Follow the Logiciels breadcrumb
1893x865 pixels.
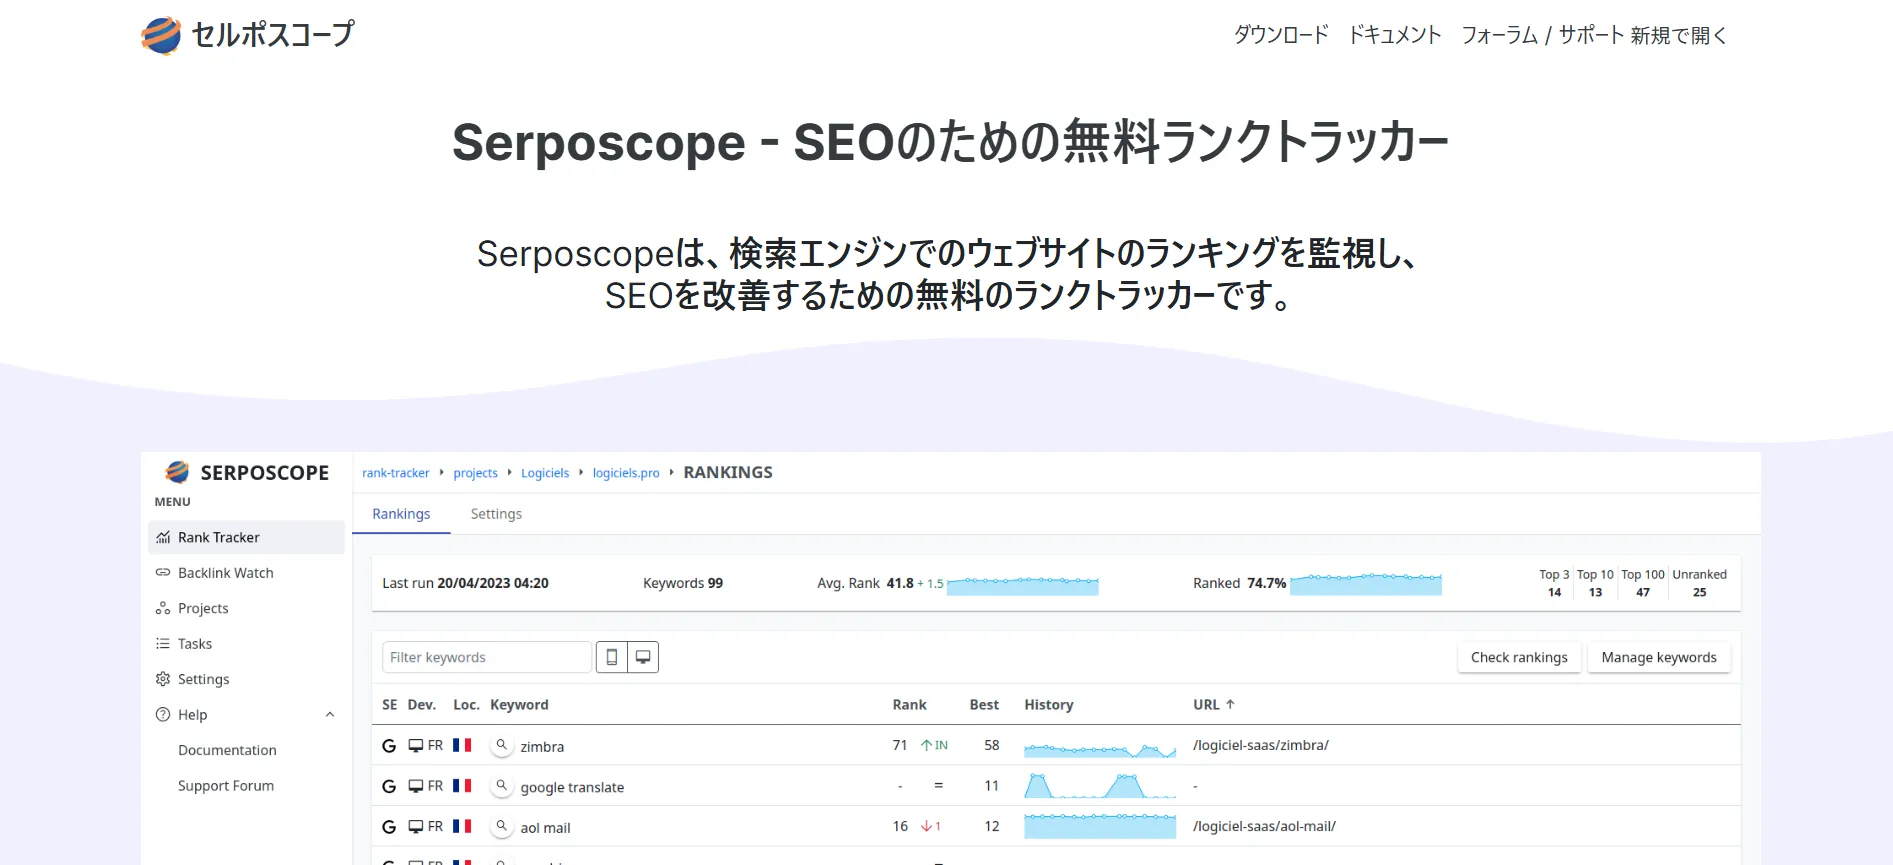click(x=545, y=473)
